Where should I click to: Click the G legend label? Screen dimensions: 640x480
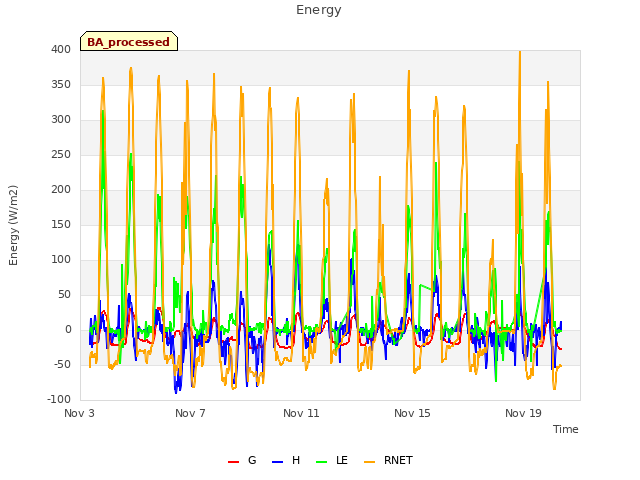tap(252, 460)
